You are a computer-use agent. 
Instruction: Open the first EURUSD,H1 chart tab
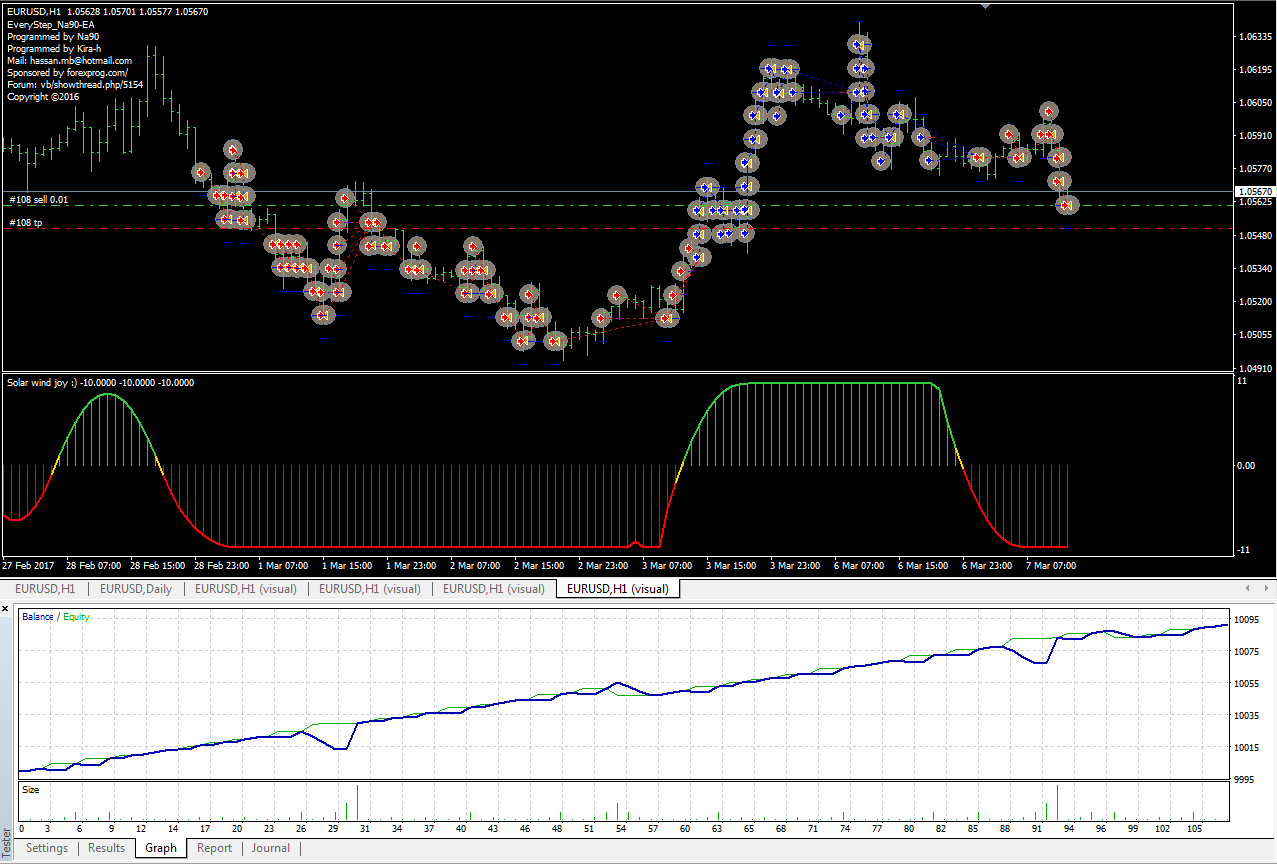pos(45,589)
